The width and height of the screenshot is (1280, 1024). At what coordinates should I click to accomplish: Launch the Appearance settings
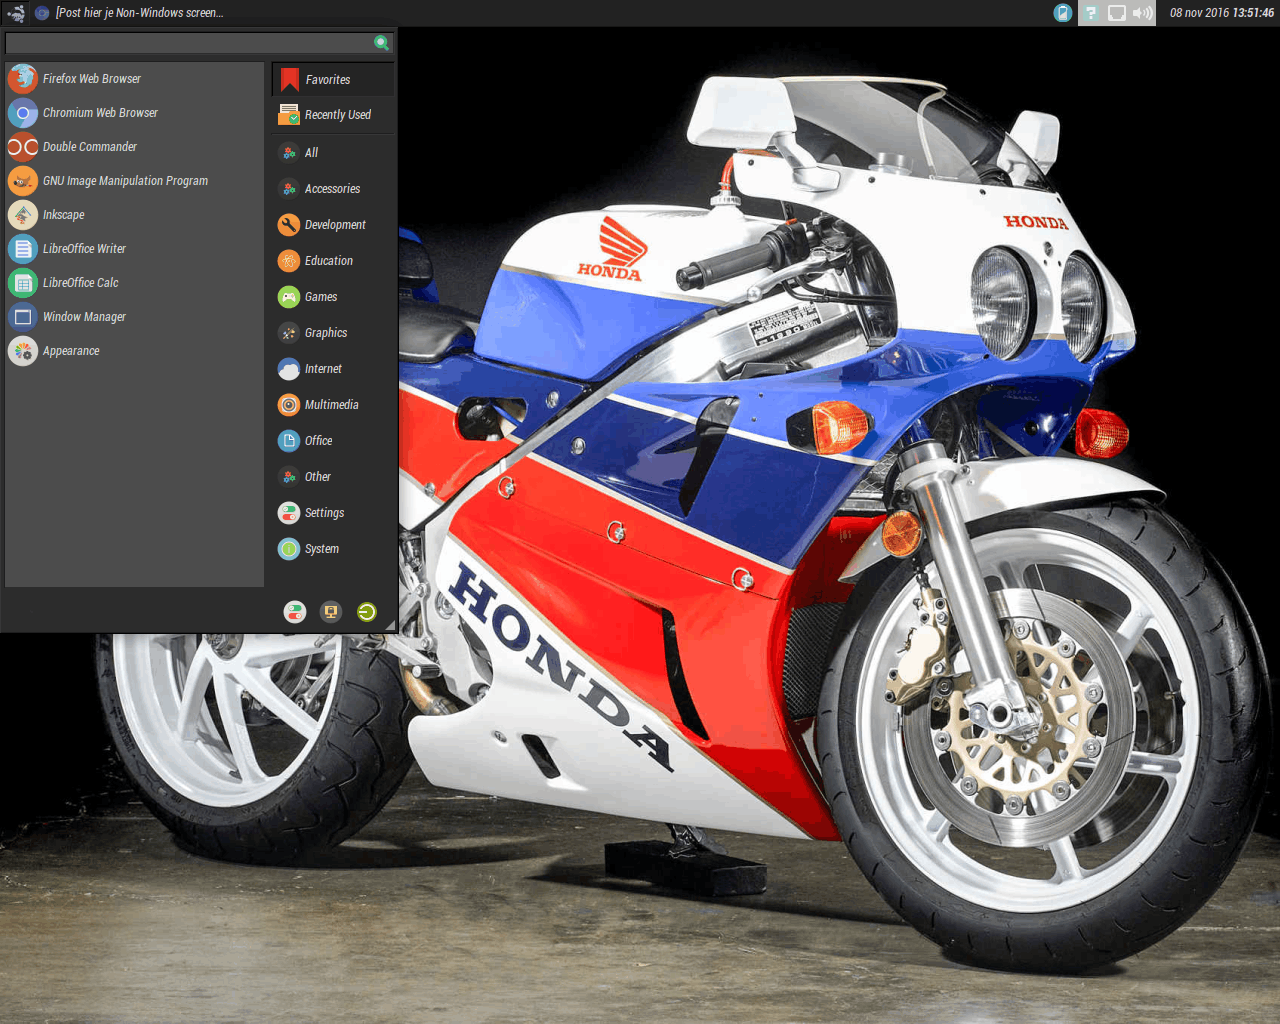pyautogui.click(x=134, y=351)
